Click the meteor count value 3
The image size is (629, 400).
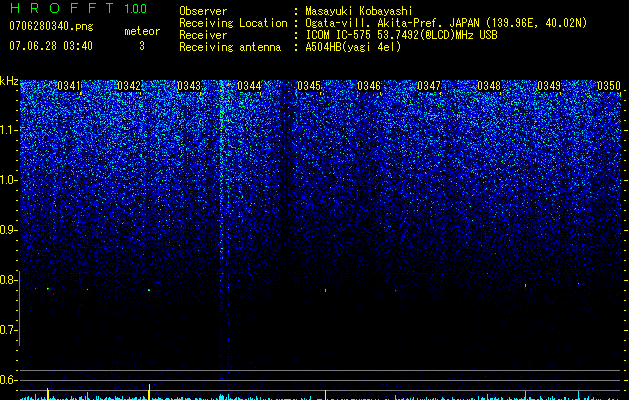[x=142, y=46]
